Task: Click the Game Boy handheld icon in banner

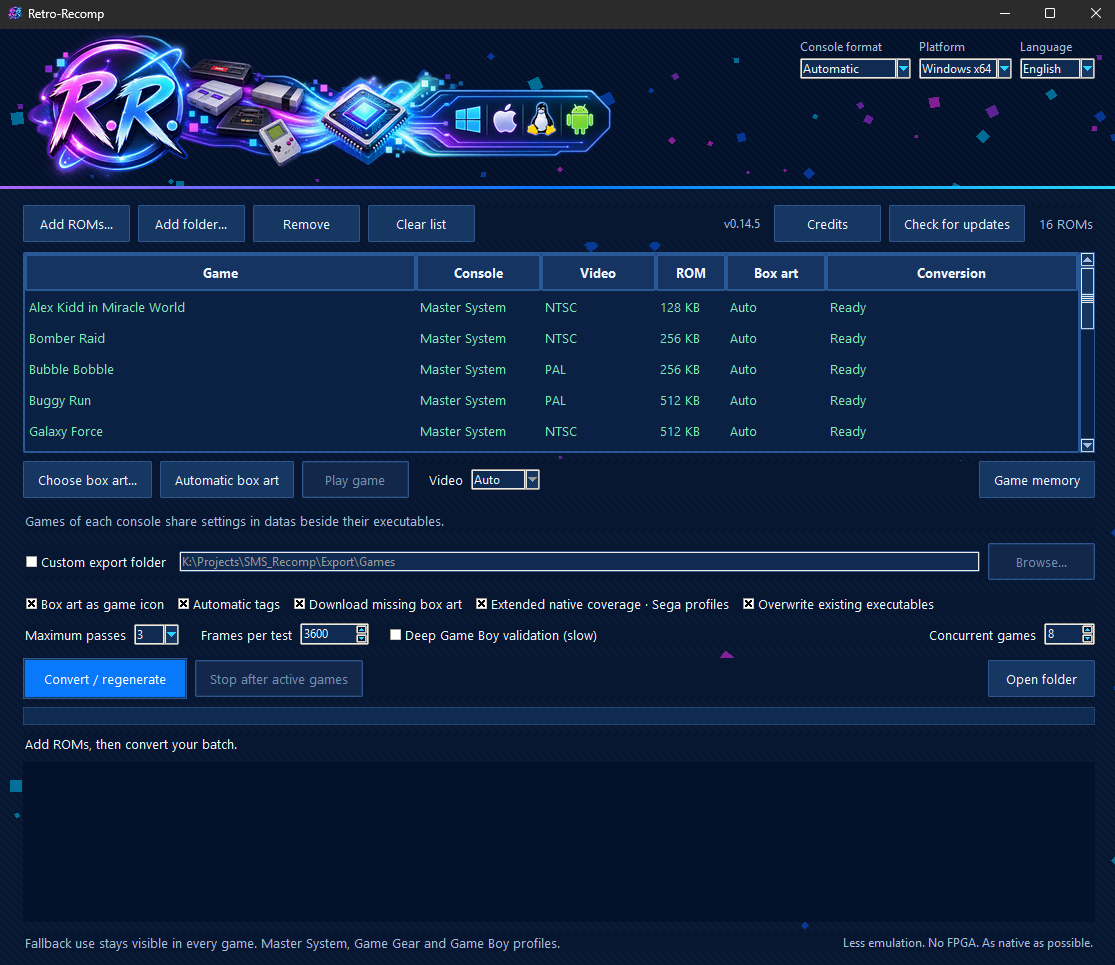Action: point(279,142)
